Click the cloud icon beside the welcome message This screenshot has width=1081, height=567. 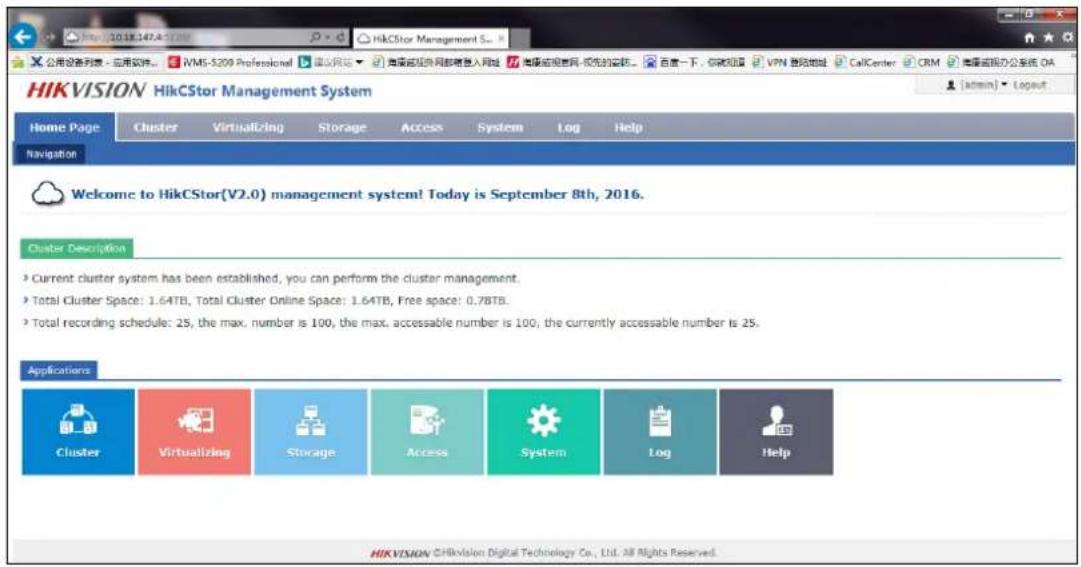pyautogui.click(x=48, y=194)
